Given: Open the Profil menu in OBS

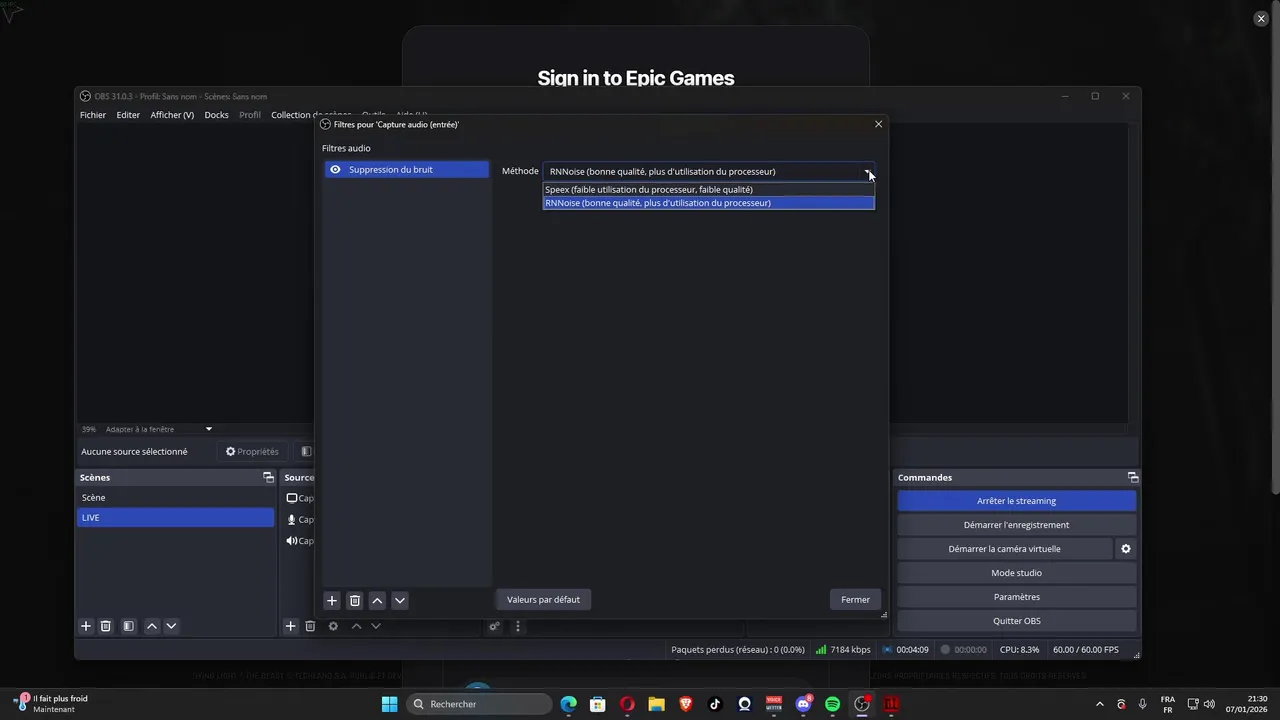Looking at the screenshot, I should tap(250, 115).
